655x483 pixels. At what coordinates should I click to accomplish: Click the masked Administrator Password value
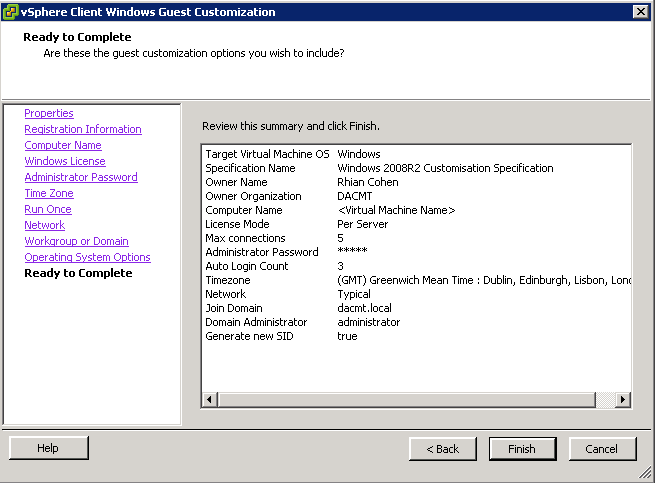click(352, 252)
